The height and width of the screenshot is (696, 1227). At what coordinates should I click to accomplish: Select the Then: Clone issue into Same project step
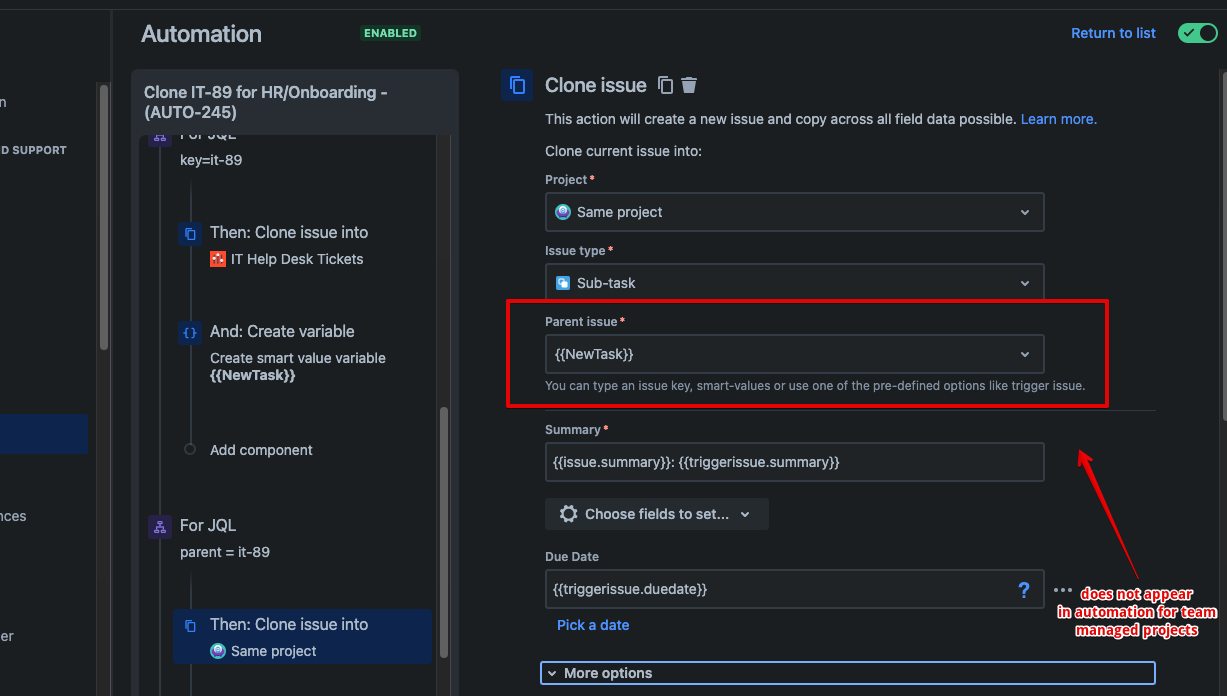click(303, 637)
